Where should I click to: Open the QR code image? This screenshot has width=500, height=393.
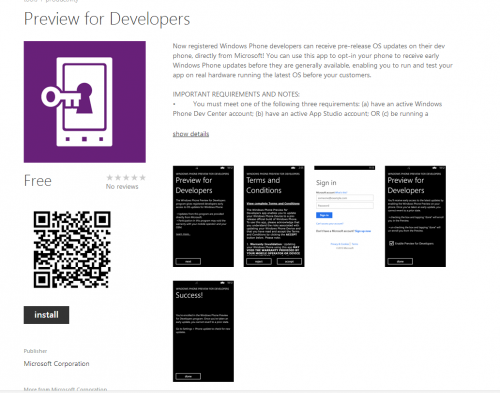tap(72, 250)
